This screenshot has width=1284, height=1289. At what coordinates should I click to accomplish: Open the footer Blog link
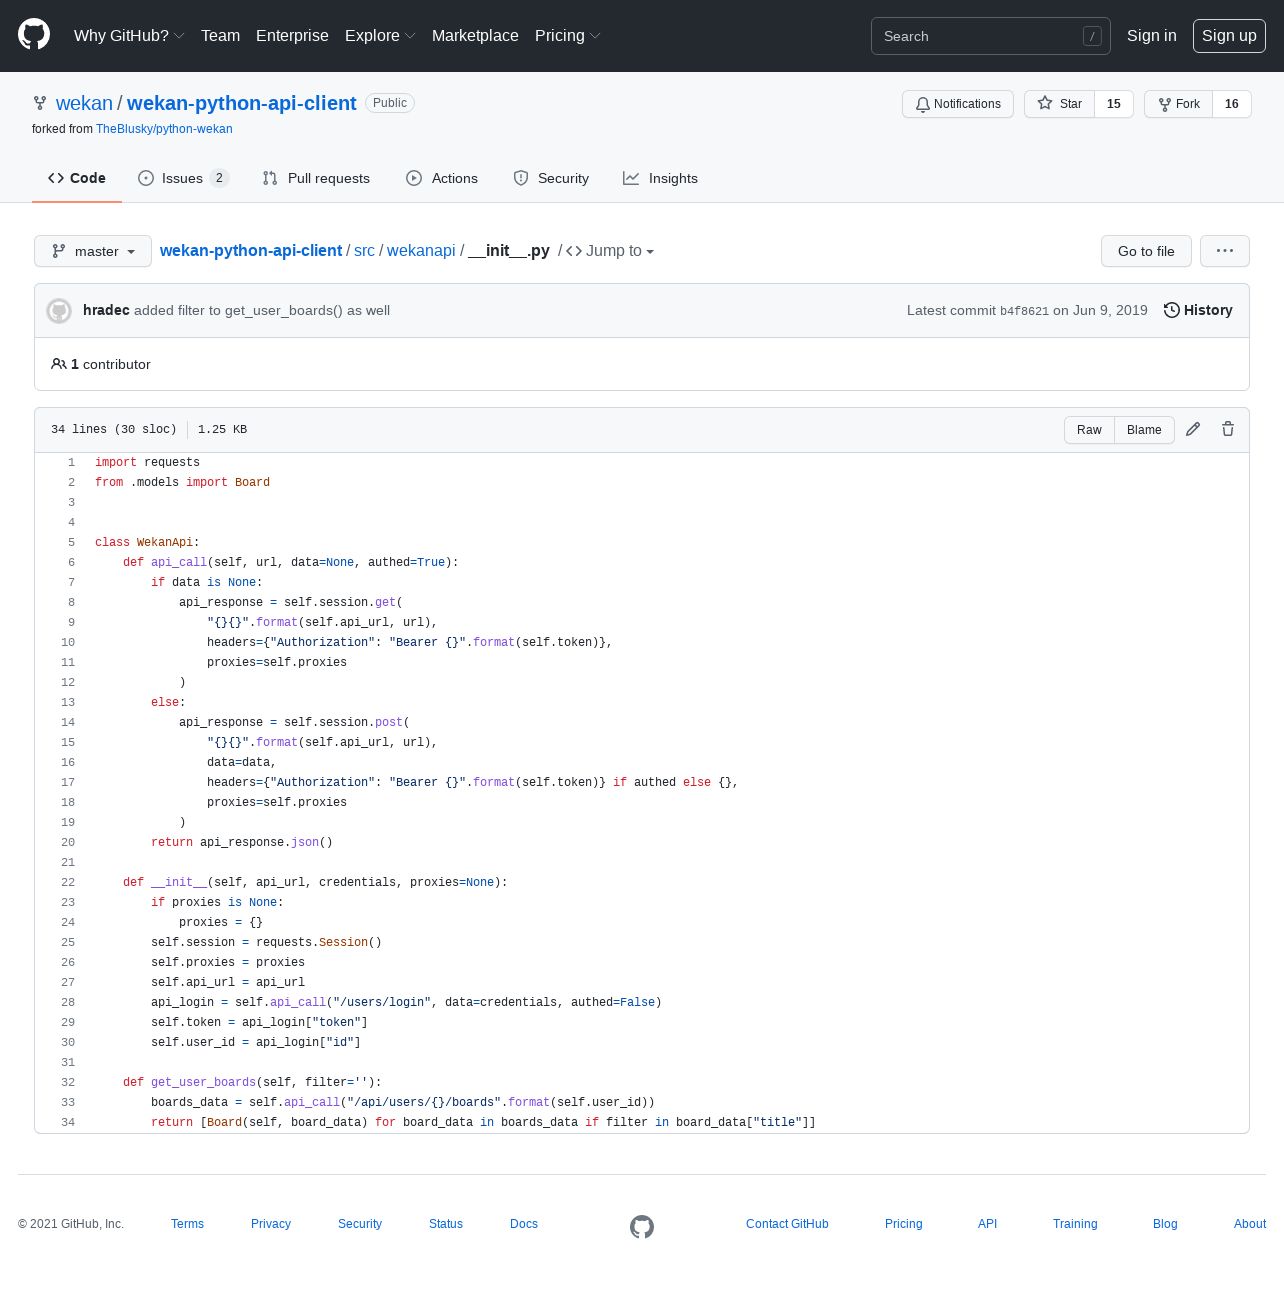[1165, 1224]
